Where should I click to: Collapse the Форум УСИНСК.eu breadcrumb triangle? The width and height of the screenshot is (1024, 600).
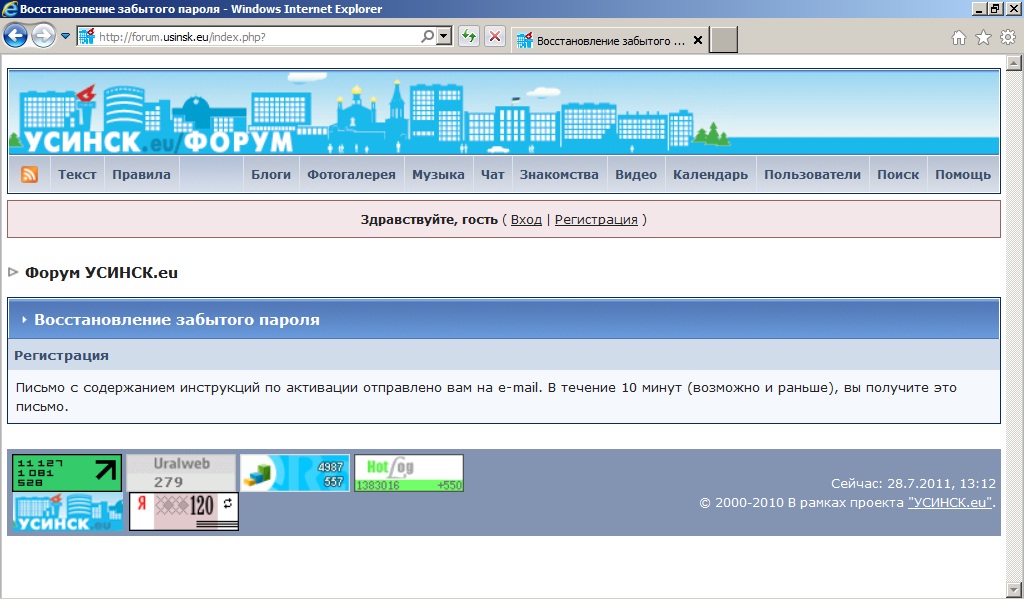pos(14,272)
